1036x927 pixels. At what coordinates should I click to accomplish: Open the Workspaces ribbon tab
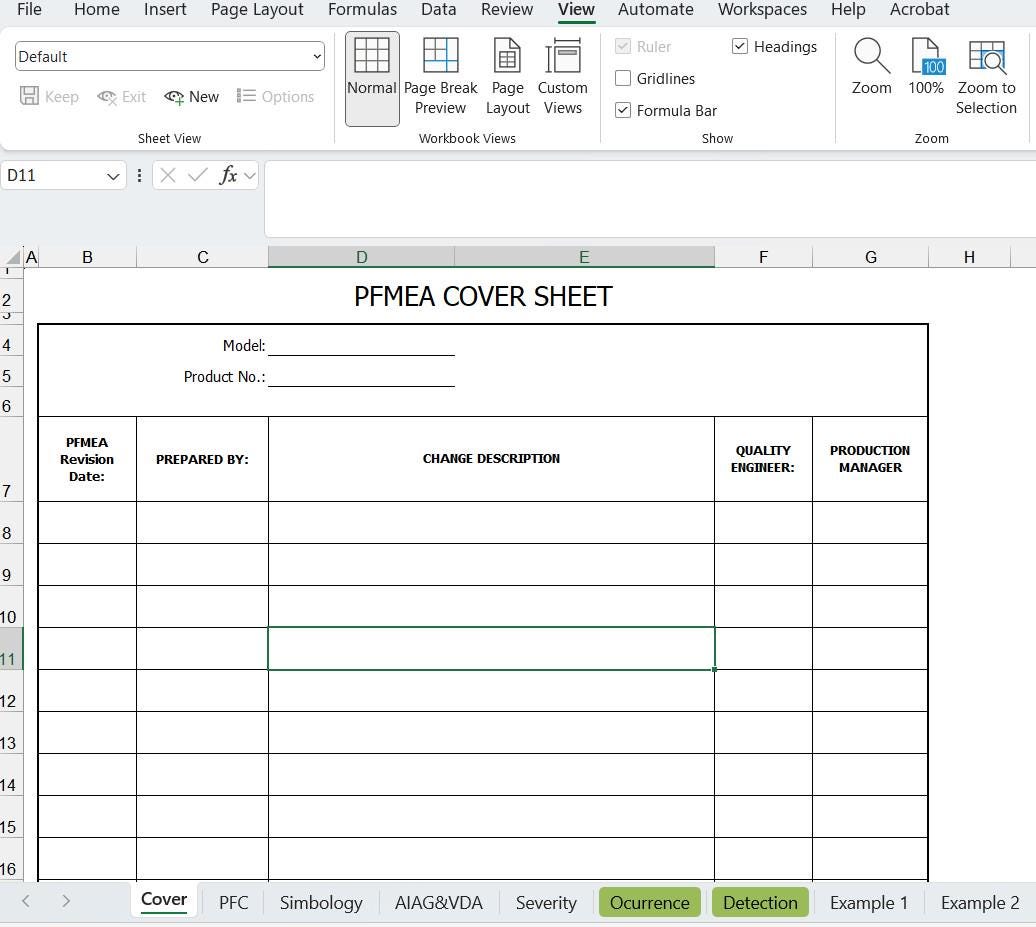point(762,10)
